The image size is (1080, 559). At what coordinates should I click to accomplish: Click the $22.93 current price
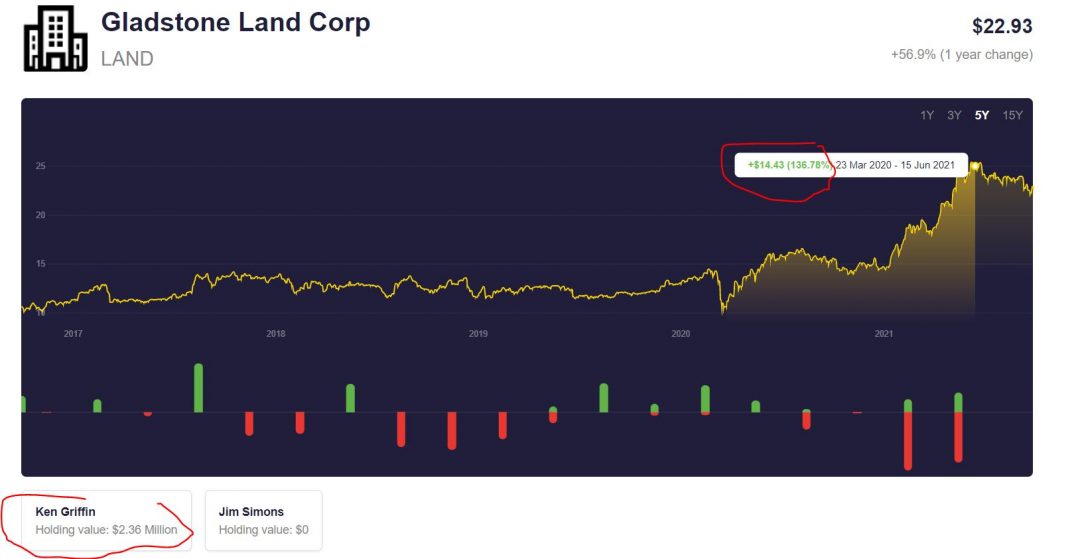[x=1002, y=27]
